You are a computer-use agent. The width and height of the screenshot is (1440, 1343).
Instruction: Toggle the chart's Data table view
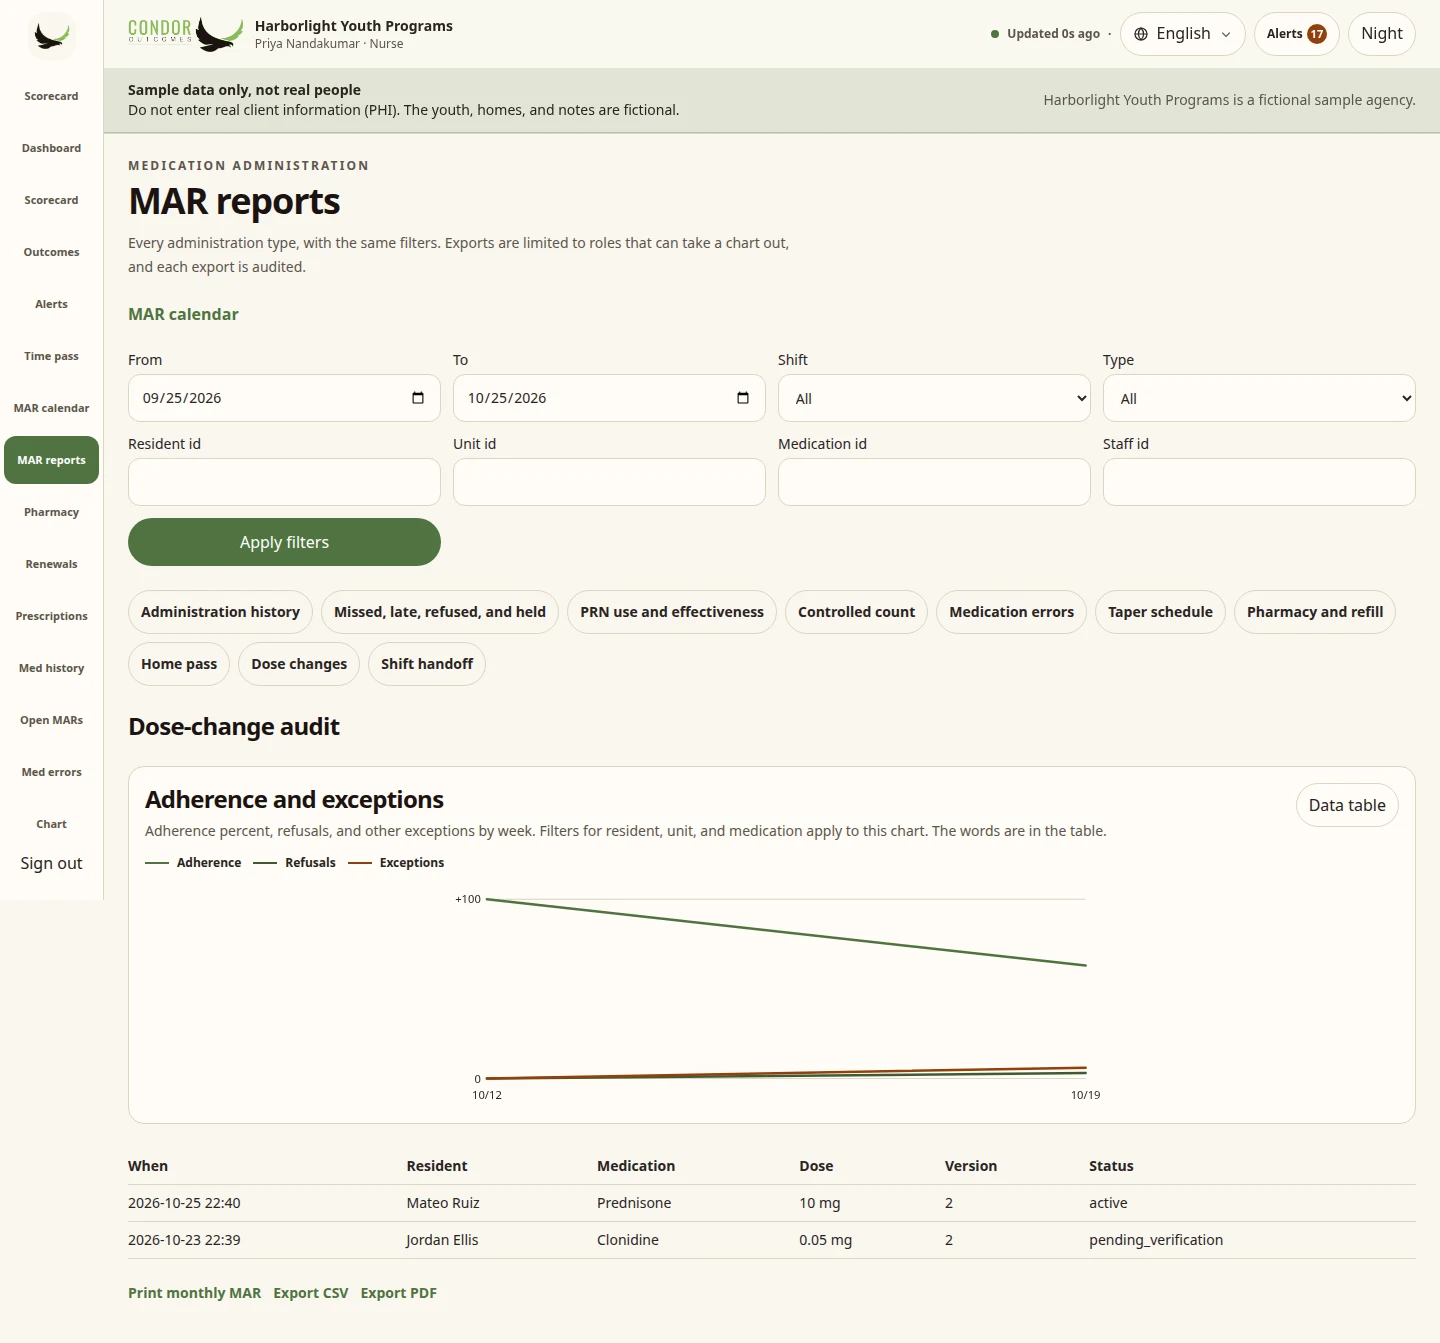coord(1347,805)
